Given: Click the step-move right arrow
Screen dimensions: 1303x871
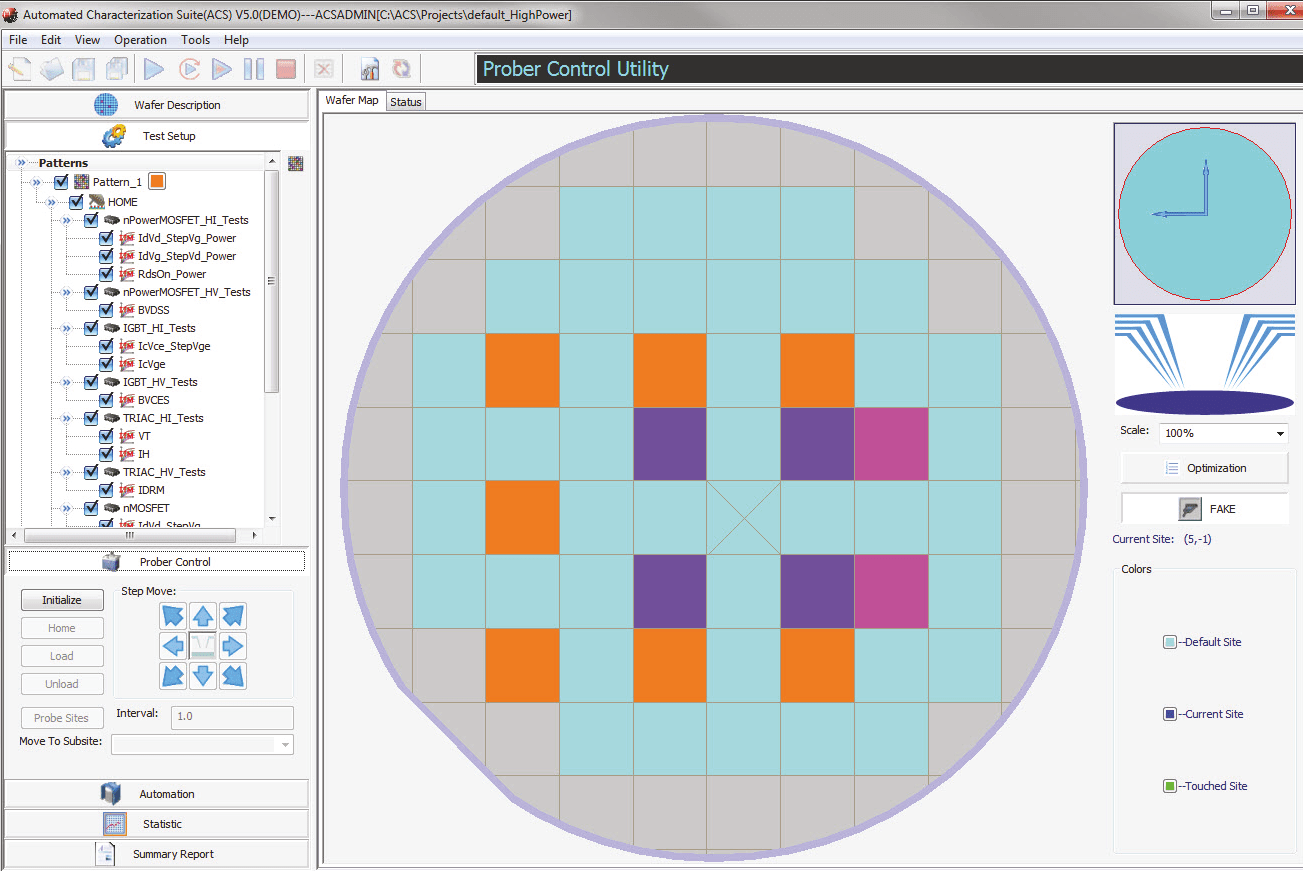Looking at the screenshot, I should [x=233, y=646].
